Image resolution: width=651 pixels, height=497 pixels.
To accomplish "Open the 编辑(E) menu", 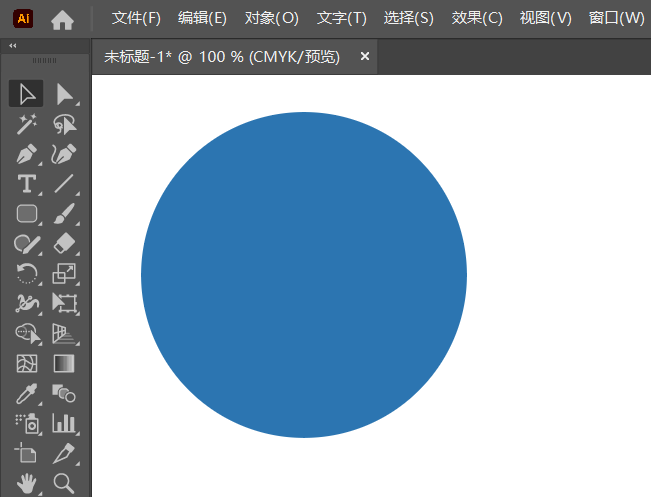I will [203, 18].
